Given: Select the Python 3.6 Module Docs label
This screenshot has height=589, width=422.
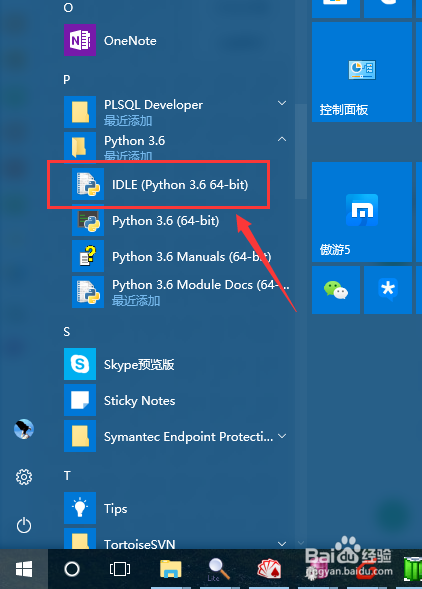Looking at the screenshot, I should pos(201,285).
